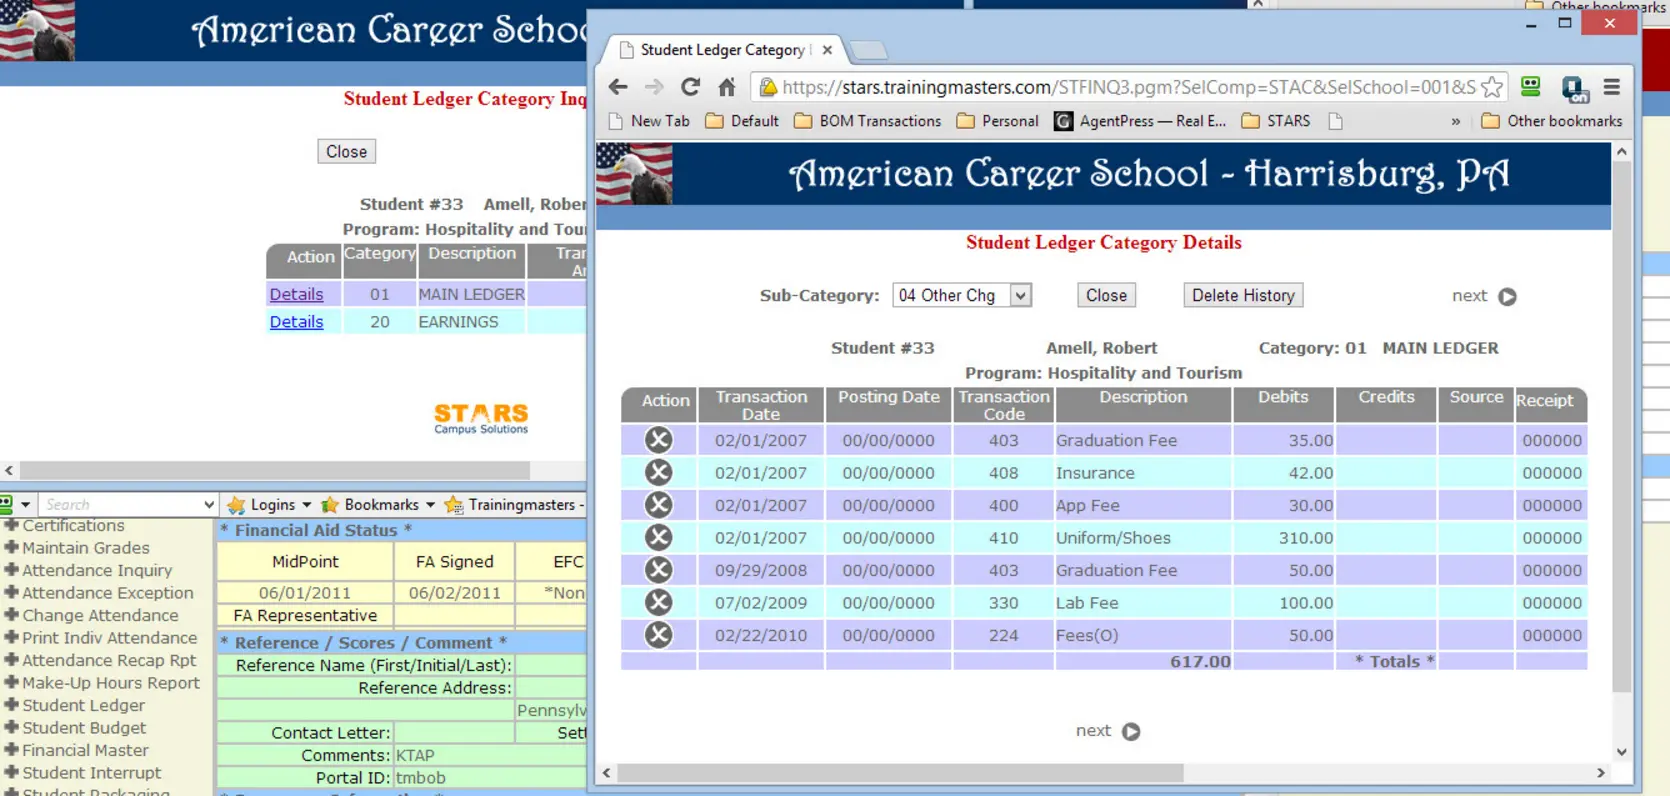This screenshot has height=796, width=1670.
Task: Click the top next arrow icon
Action: (x=1507, y=297)
